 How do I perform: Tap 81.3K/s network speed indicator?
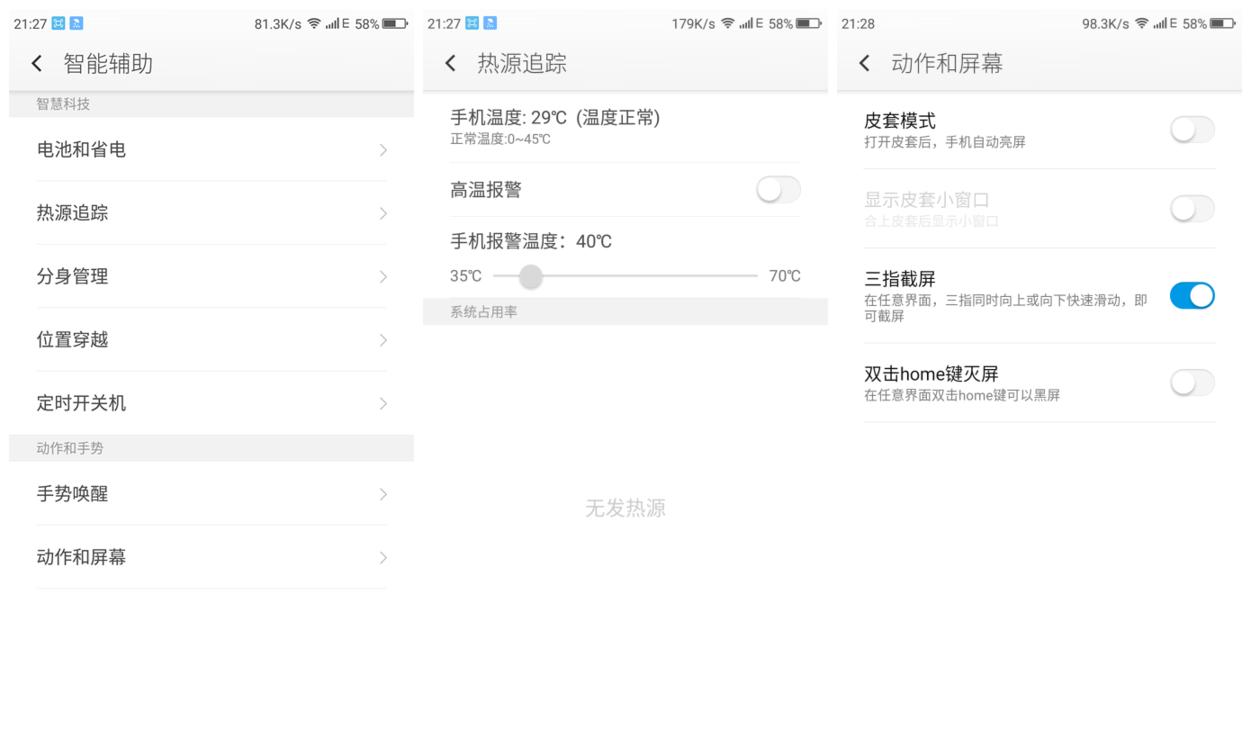click(x=278, y=24)
